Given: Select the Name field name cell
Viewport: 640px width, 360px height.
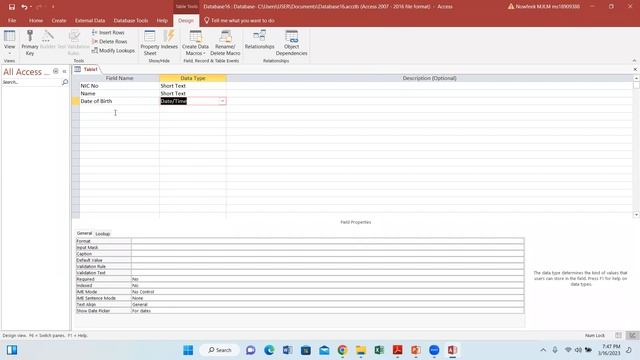Looking at the screenshot, I should (x=119, y=93).
